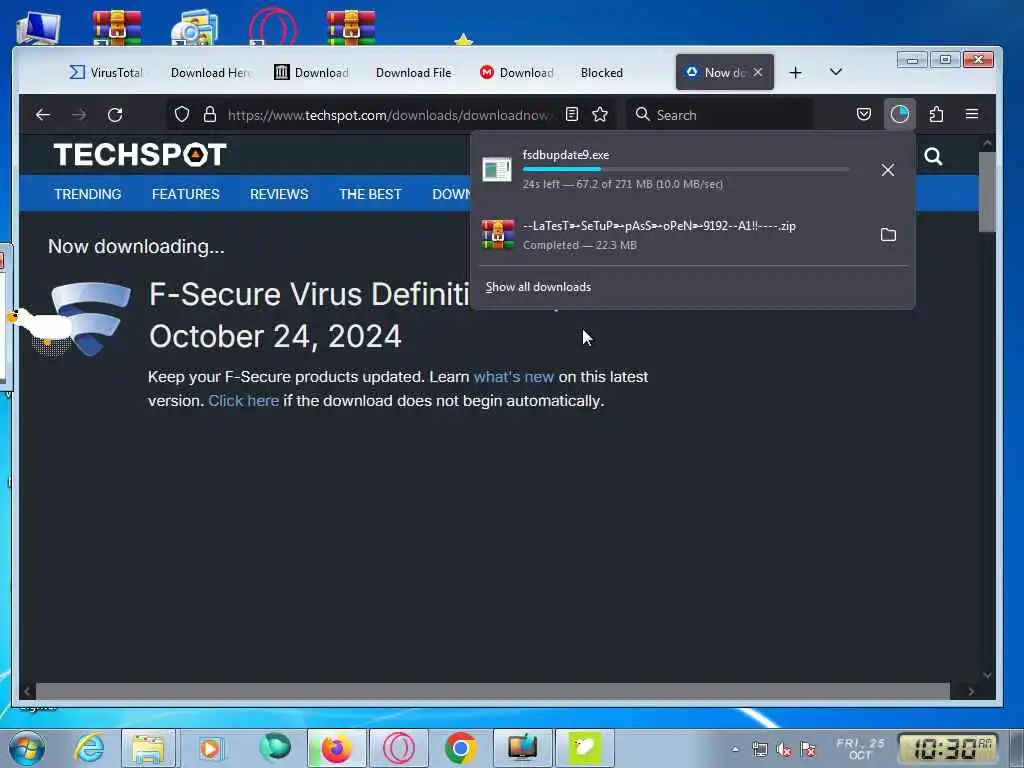
Task: Follow the Click here download link
Action: pyautogui.click(x=244, y=400)
